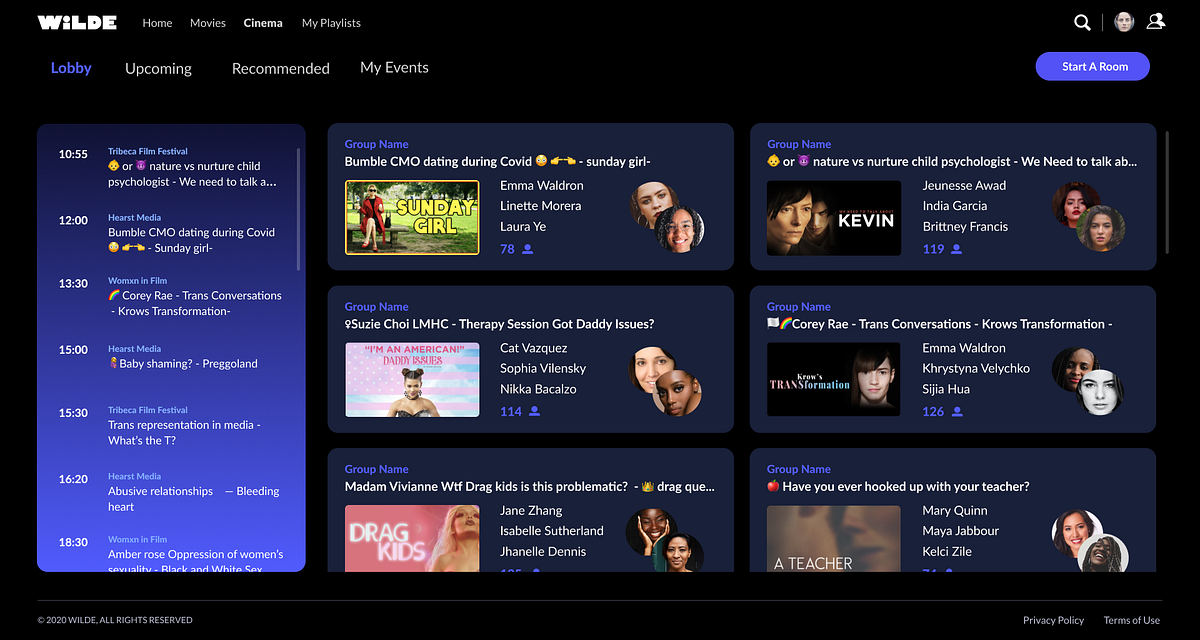Click host name India Garcia
1200x640 pixels.
point(955,206)
